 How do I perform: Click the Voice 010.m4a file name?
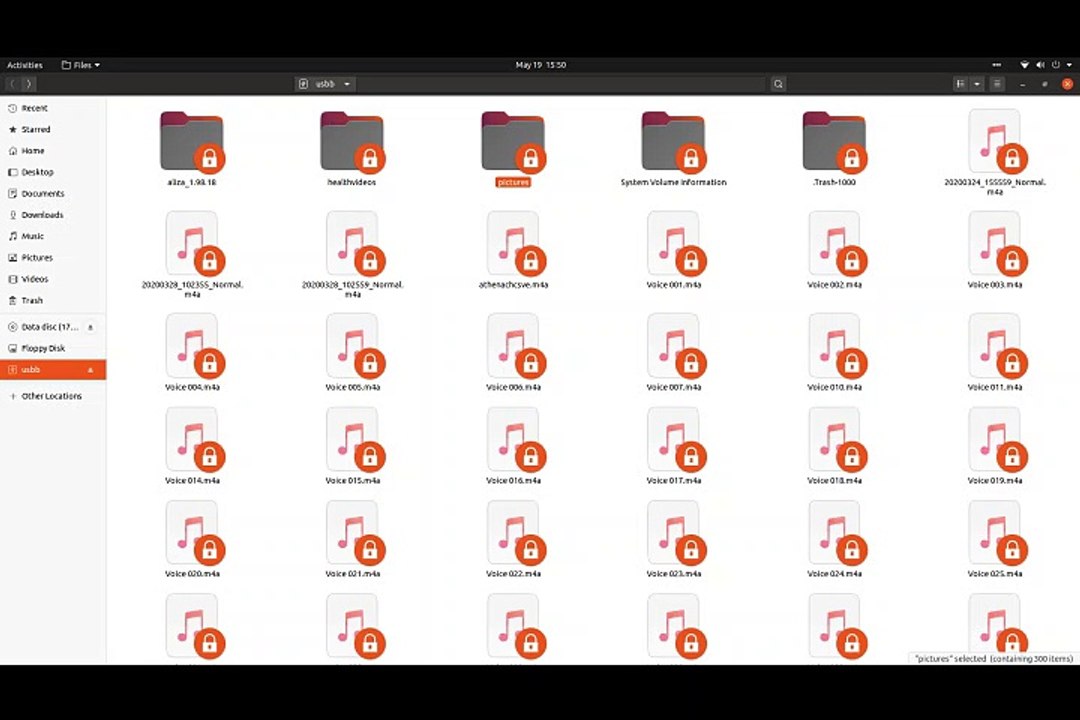click(x=834, y=387)
